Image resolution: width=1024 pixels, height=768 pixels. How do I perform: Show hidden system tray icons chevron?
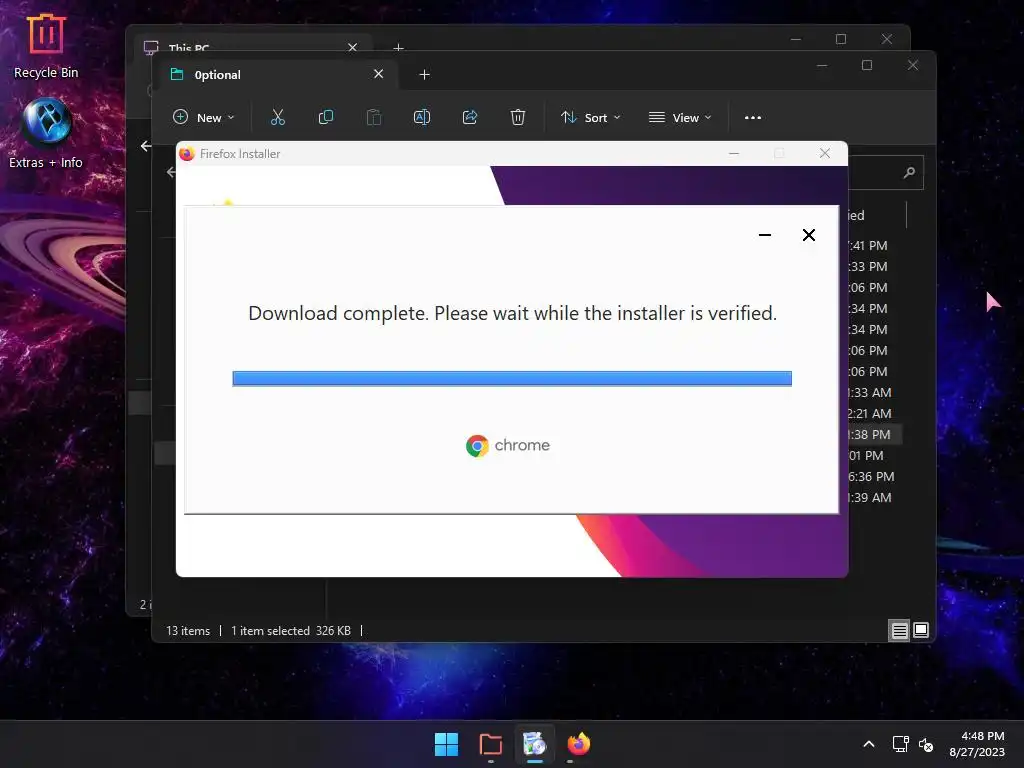pos(869,744)
